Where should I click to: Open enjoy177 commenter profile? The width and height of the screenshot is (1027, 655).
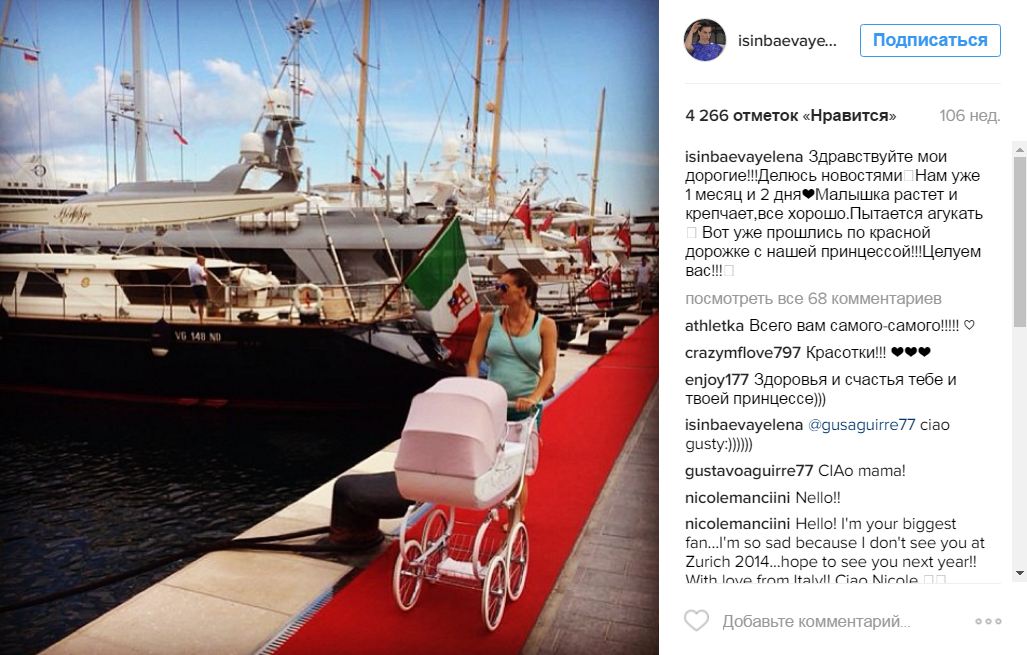click(x=717, y=380)
